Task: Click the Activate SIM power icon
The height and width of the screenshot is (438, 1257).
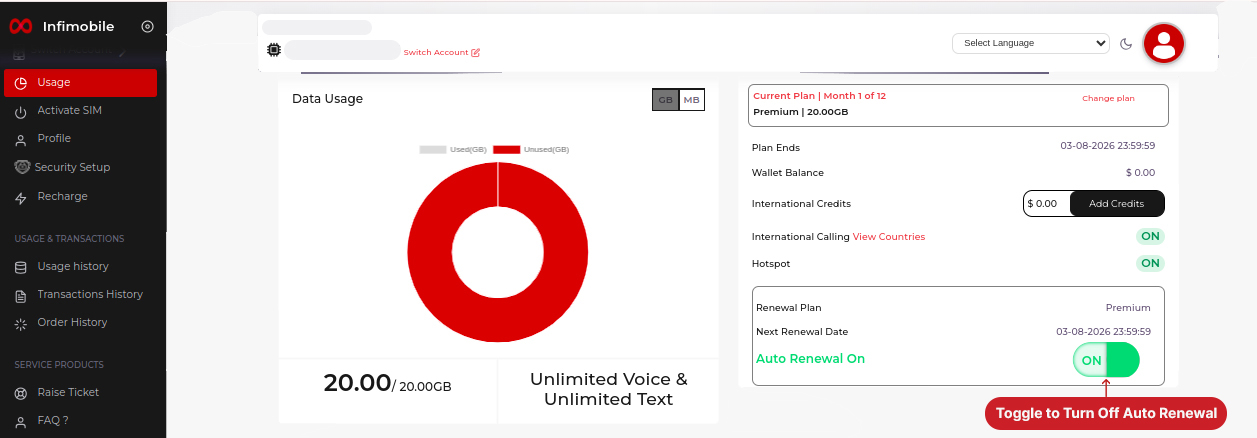Action: click(21, 111)
